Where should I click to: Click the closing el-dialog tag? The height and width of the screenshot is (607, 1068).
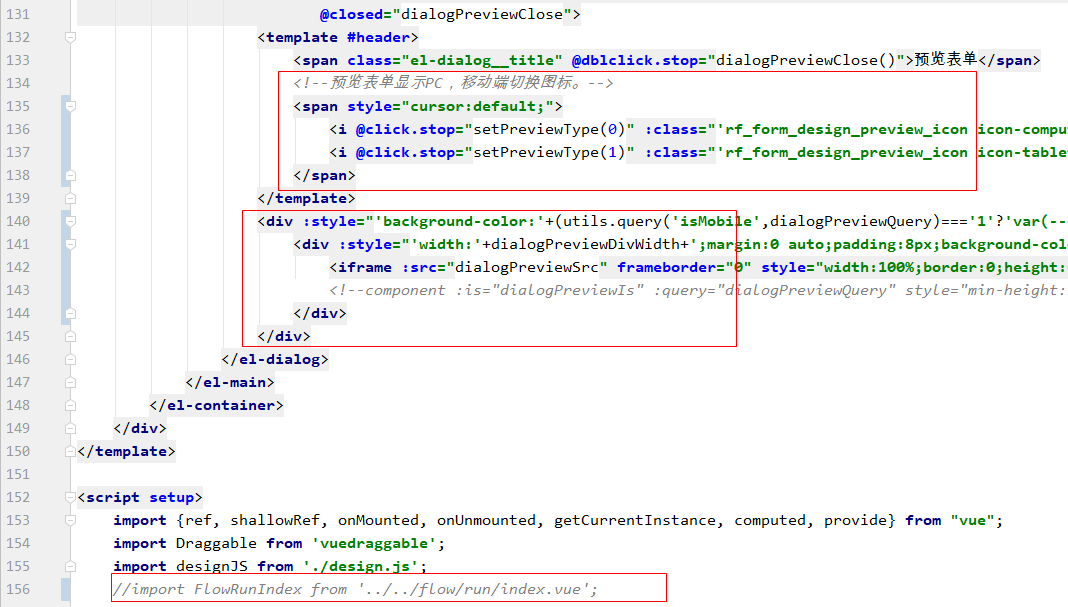[x=275, y=359]
